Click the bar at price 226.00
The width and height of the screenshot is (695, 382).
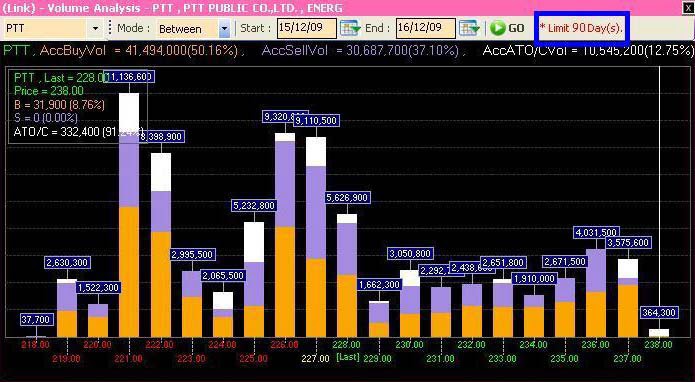pos(285,235)
